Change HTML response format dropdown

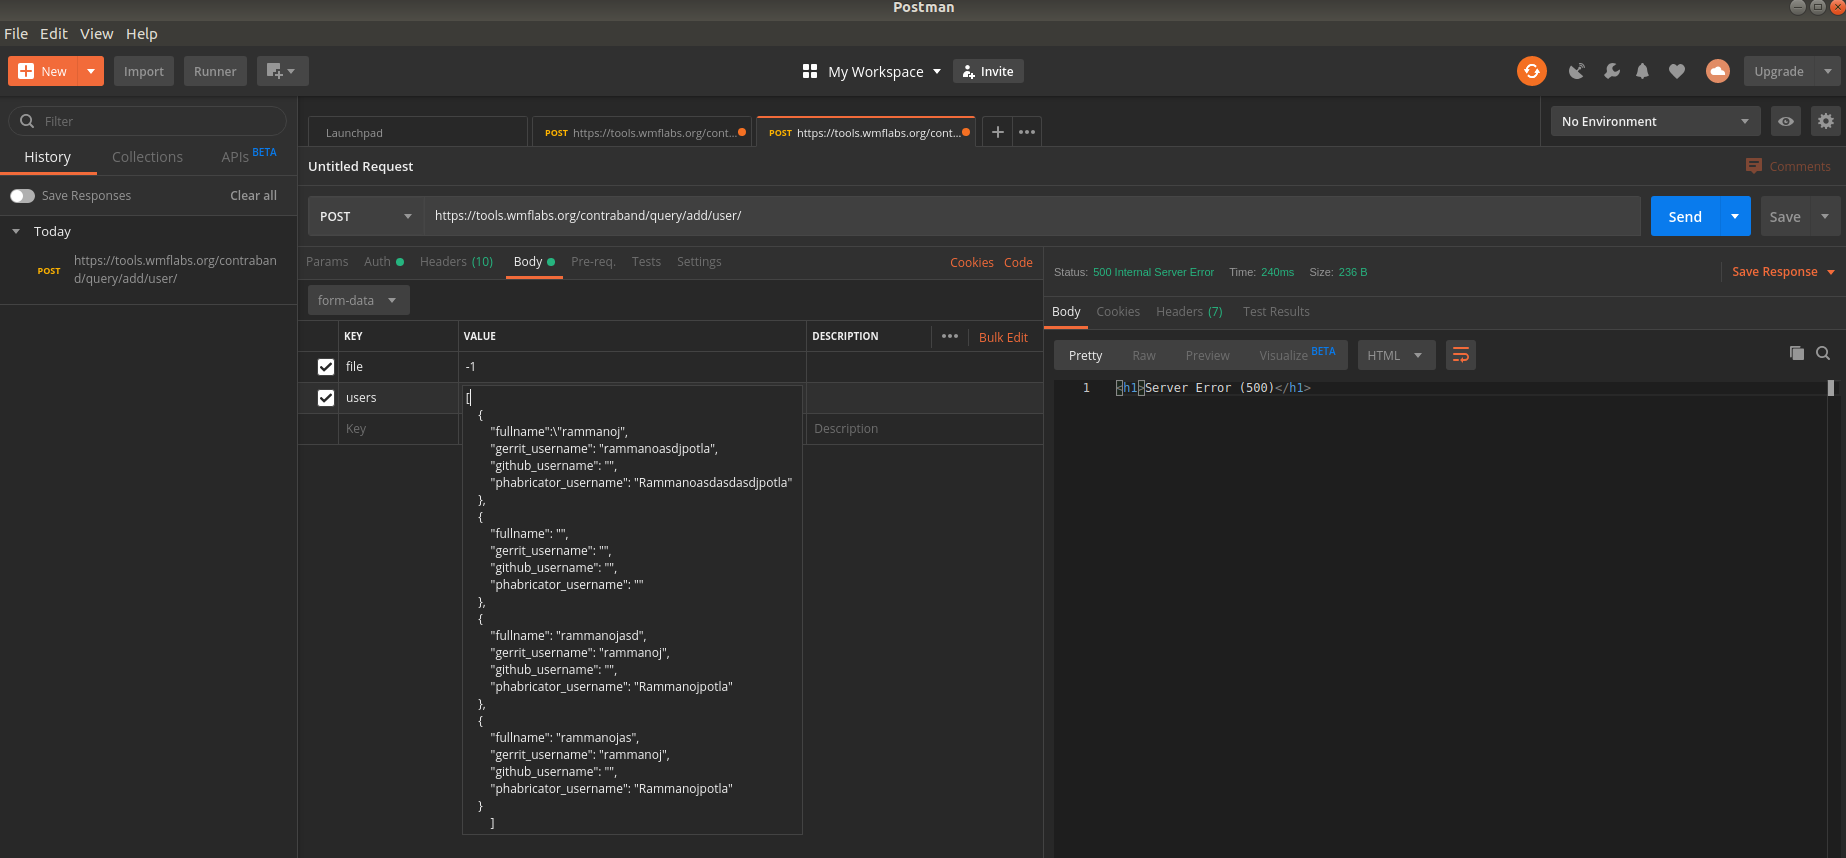click(x=1396, y=355)
